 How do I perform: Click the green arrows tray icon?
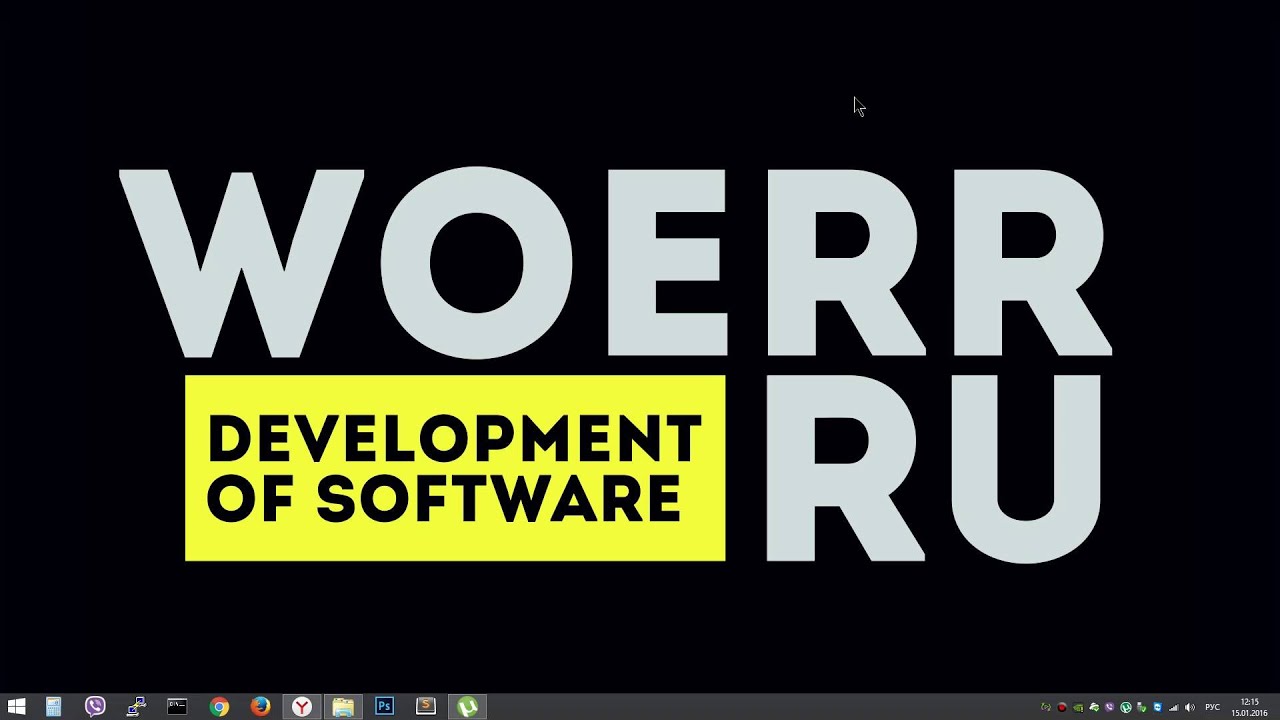click(1046, 708)
